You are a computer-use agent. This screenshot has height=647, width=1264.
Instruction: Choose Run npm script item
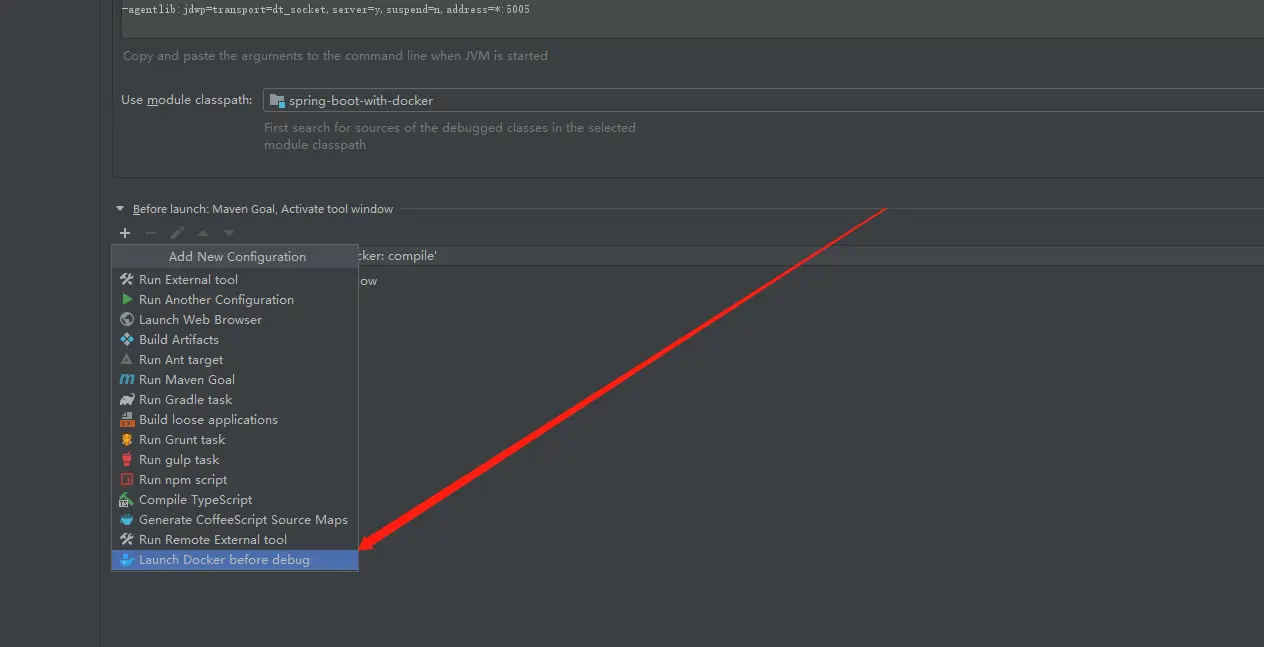[x=235, y=480]
